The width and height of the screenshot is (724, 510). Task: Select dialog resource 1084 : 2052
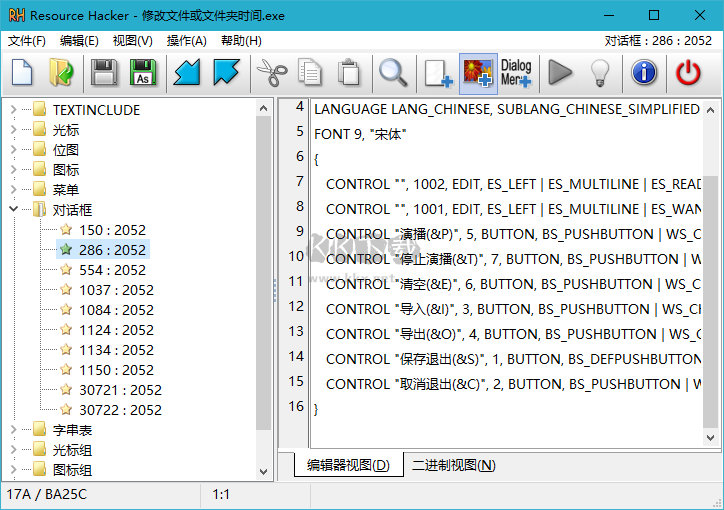click(116, 310)
